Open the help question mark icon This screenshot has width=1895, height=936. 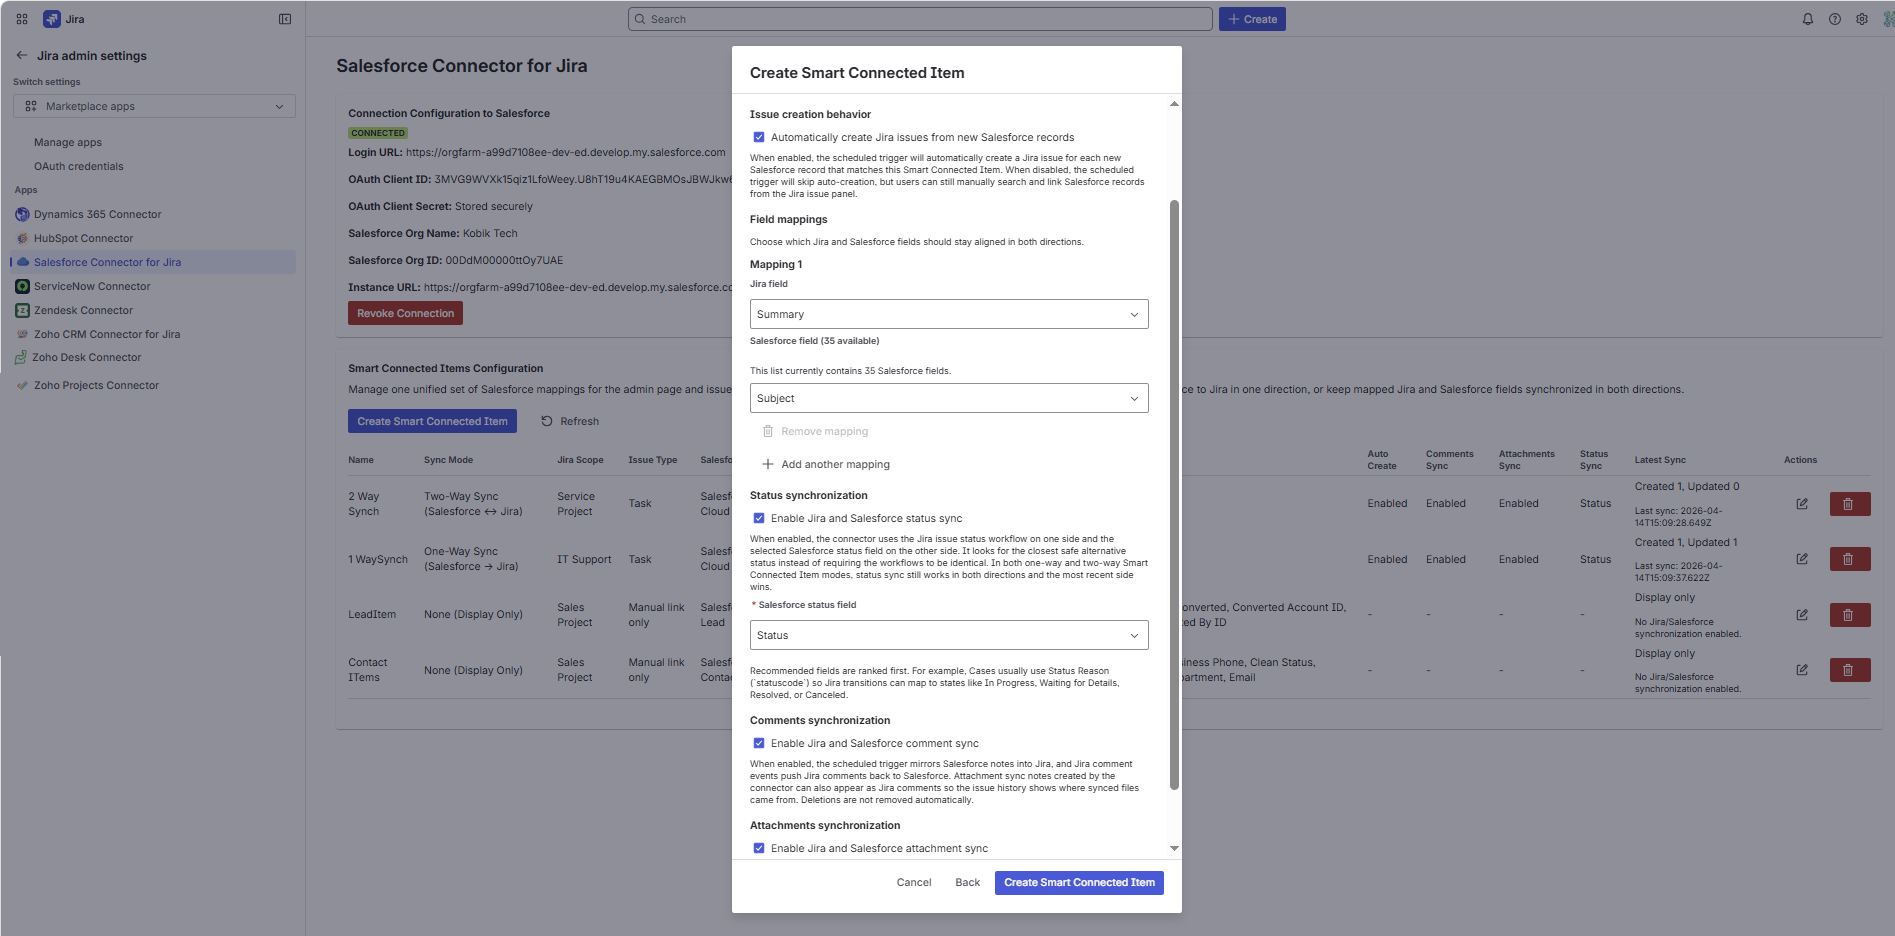point(1834,19)
